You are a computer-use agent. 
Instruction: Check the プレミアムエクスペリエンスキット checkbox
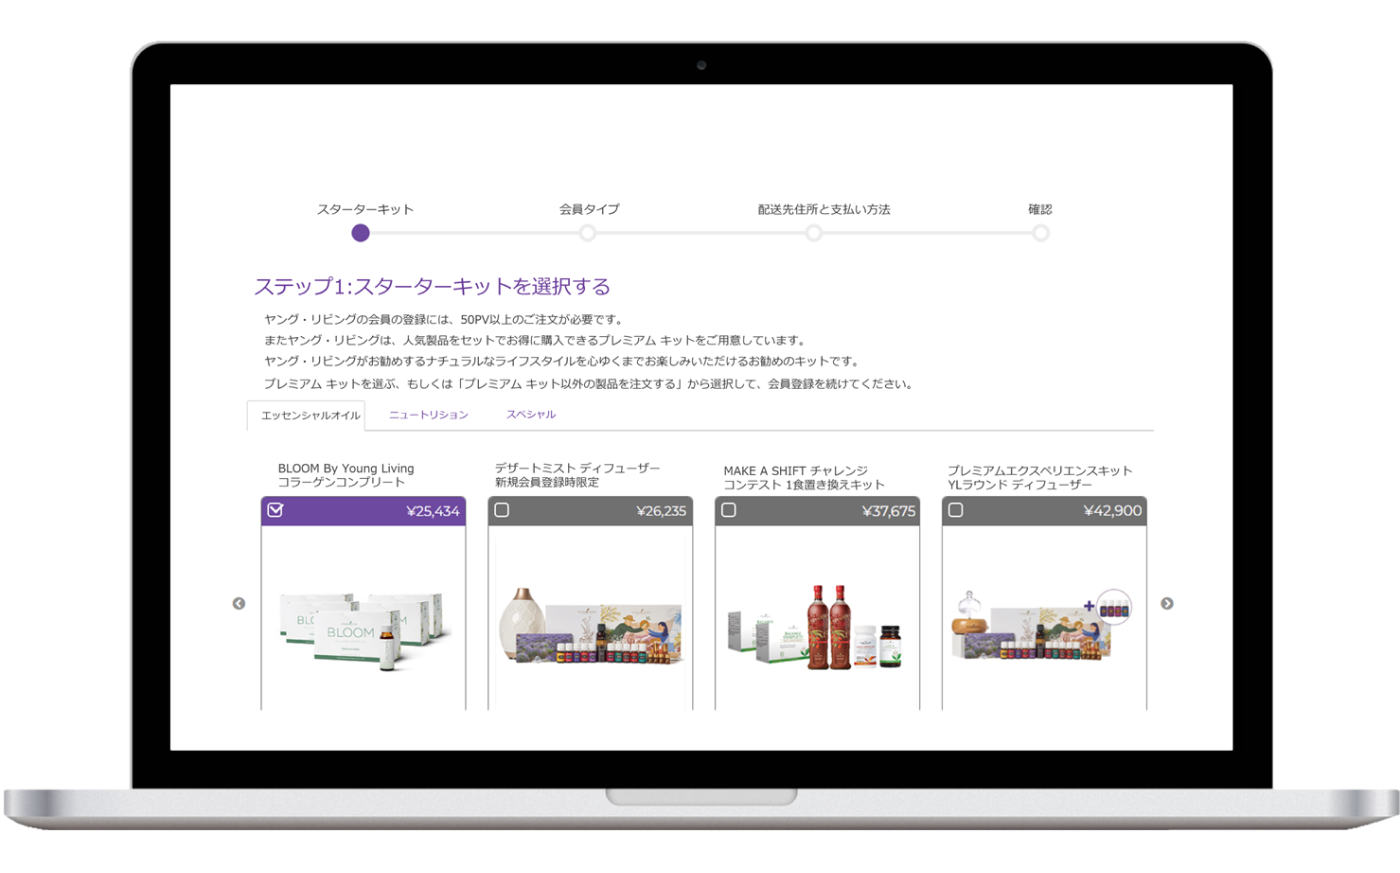956,510
